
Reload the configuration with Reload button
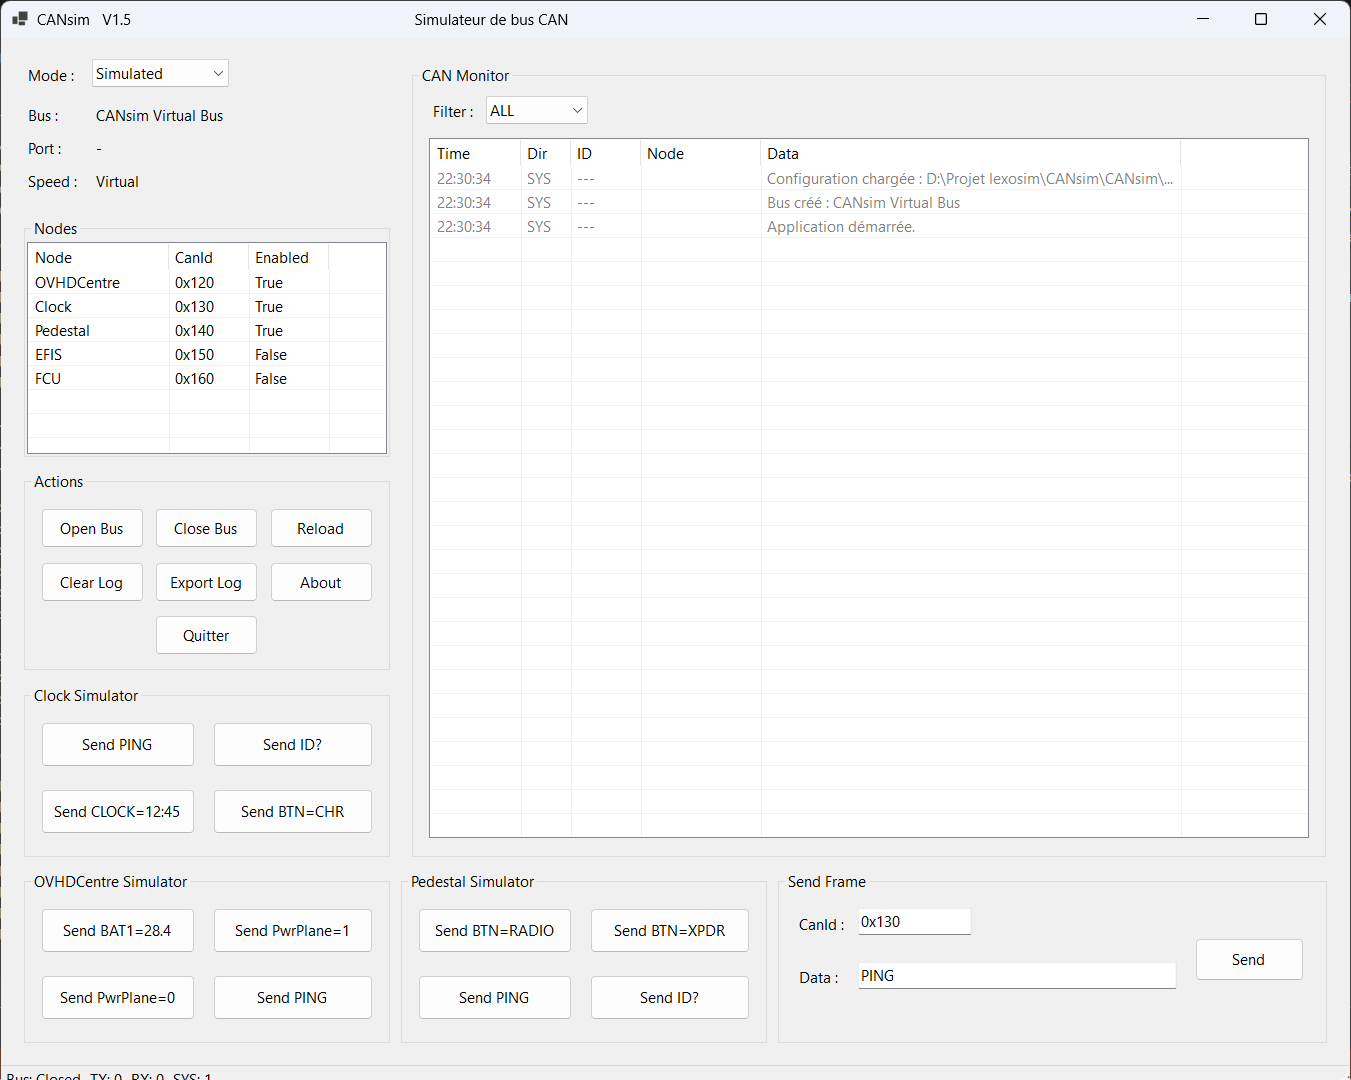[320, 529]
